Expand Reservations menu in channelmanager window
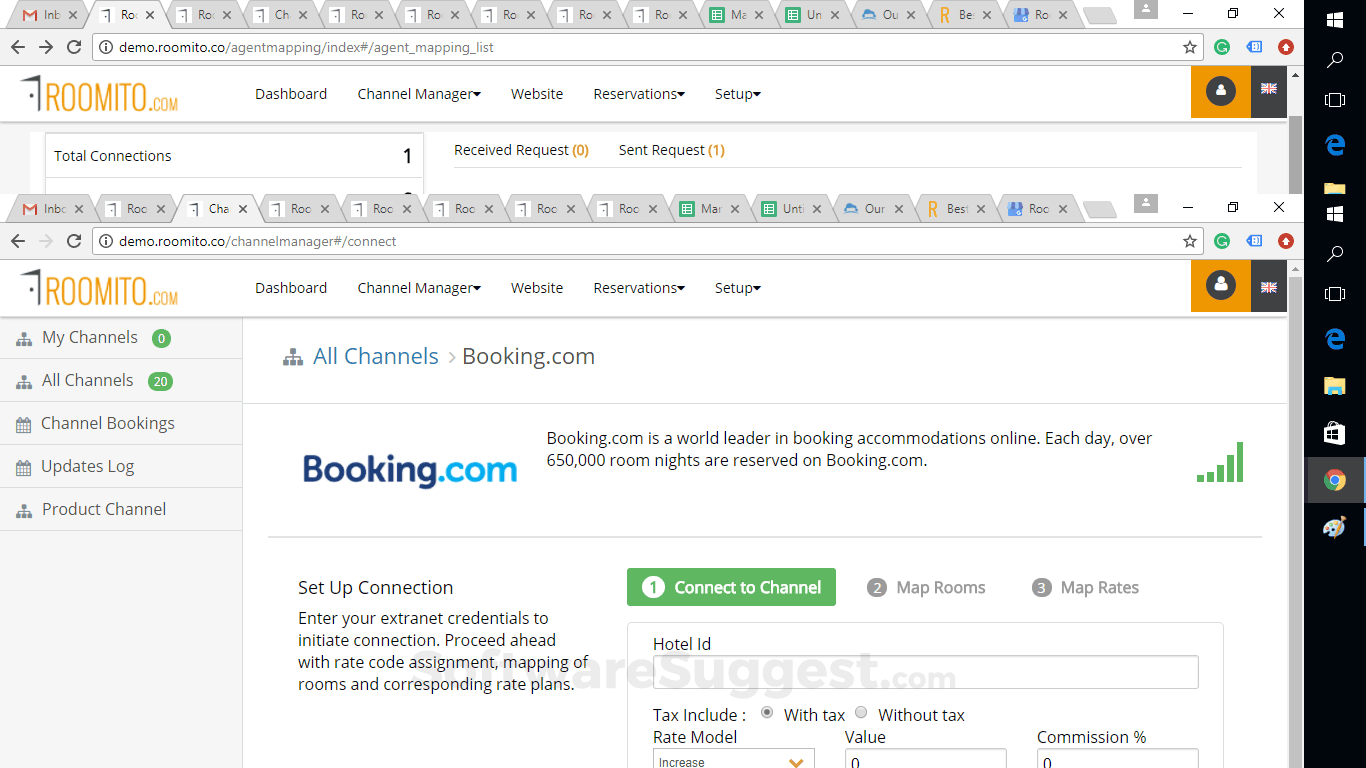Screen dimensions: 1366x768 pyautogui.click(x=639, y=288)
